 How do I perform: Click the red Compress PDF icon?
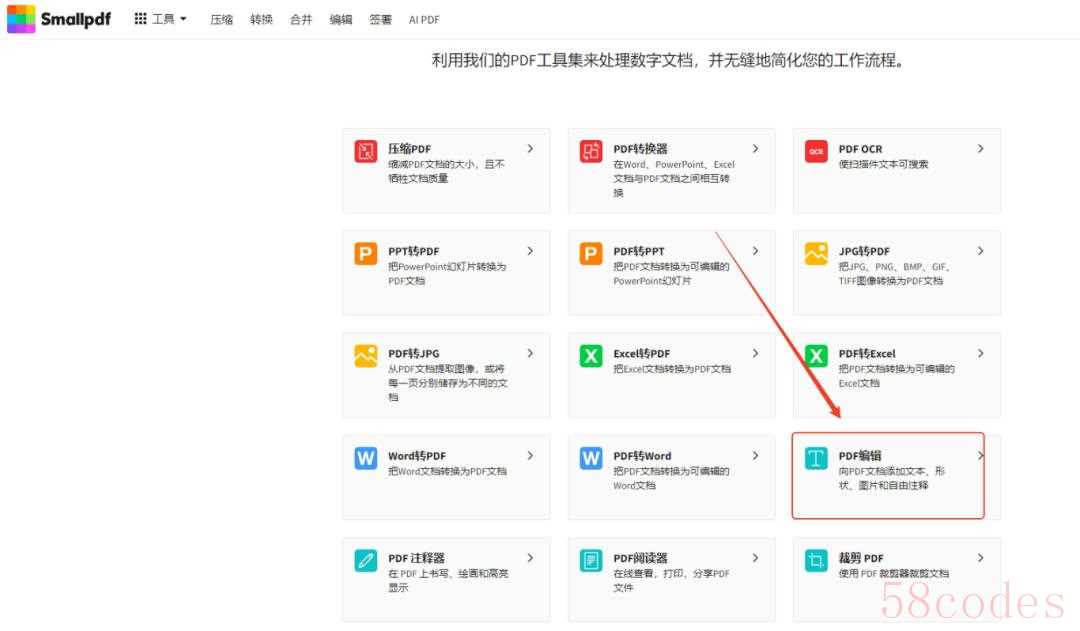(x=366, y=152)
